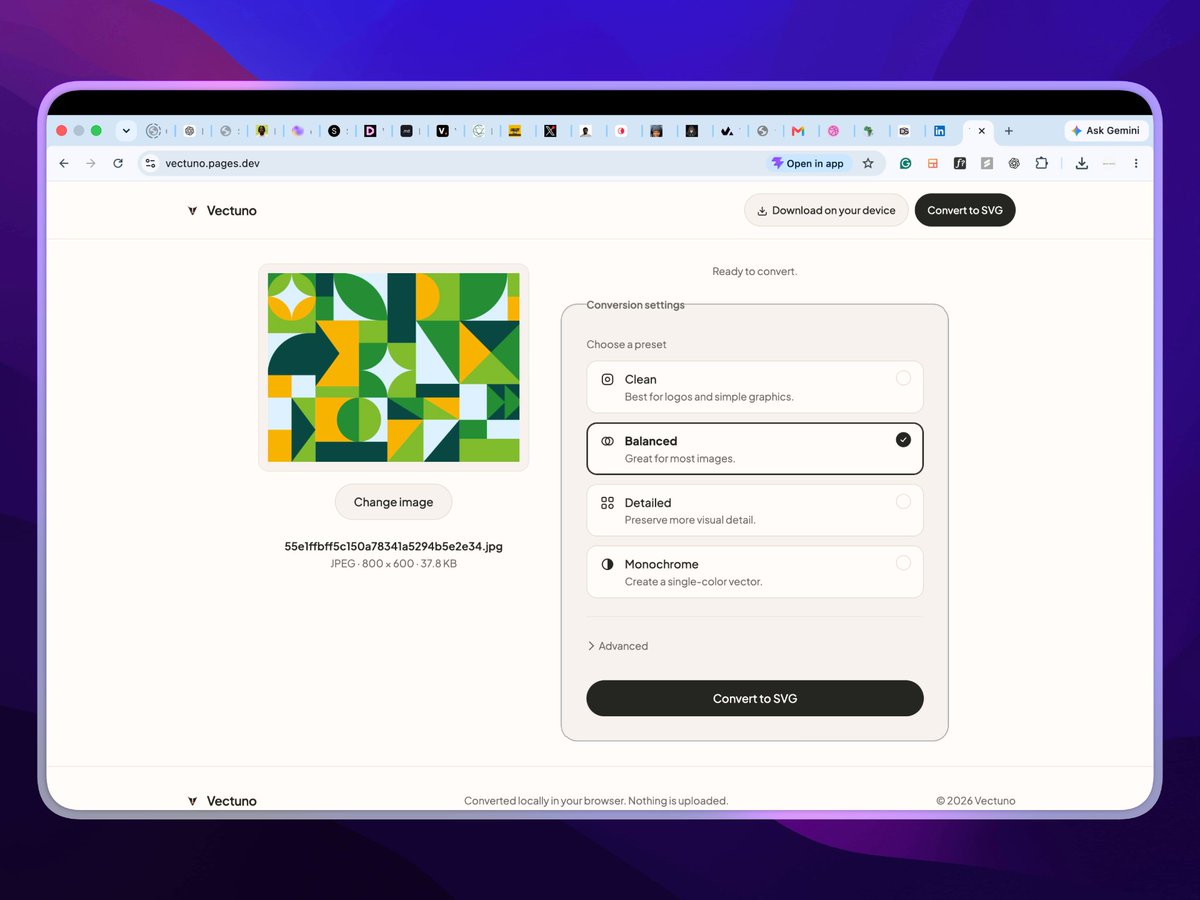The height and width of the screenshot is (900, 1200).
Task: Open the Extensions puzzle icon
Action: click(1041, 163)
